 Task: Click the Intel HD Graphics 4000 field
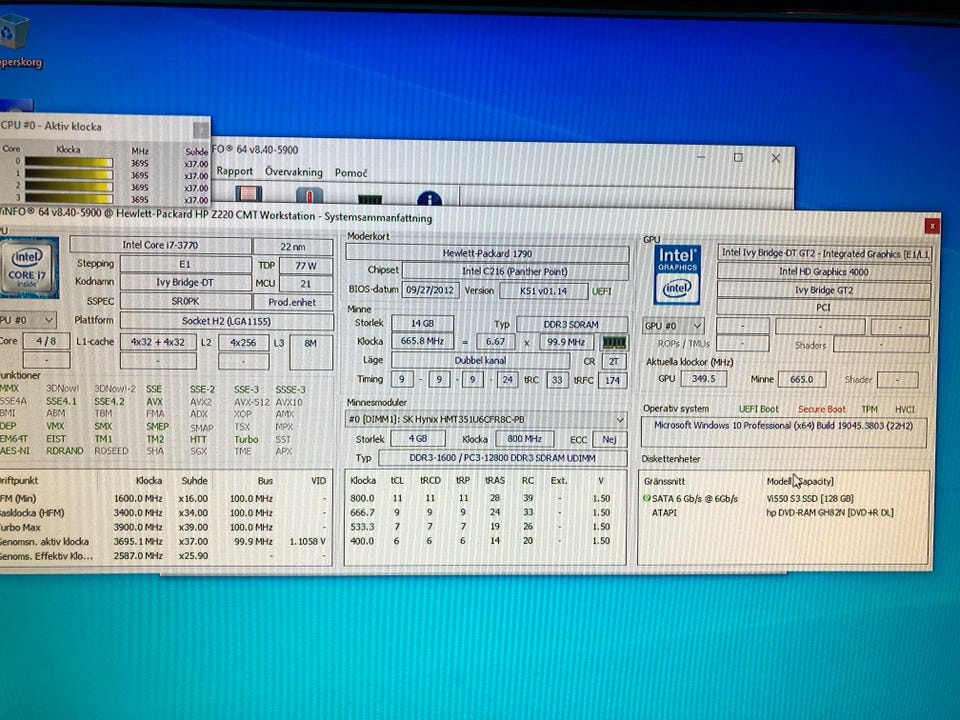(x=824, y=272)
